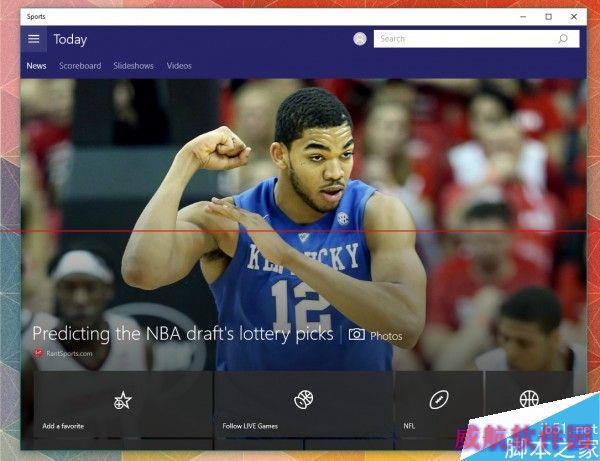Click the Add a favorite star icon
Image resolution: width=600 pixels, height=461 pixels.
click(123, 401)
